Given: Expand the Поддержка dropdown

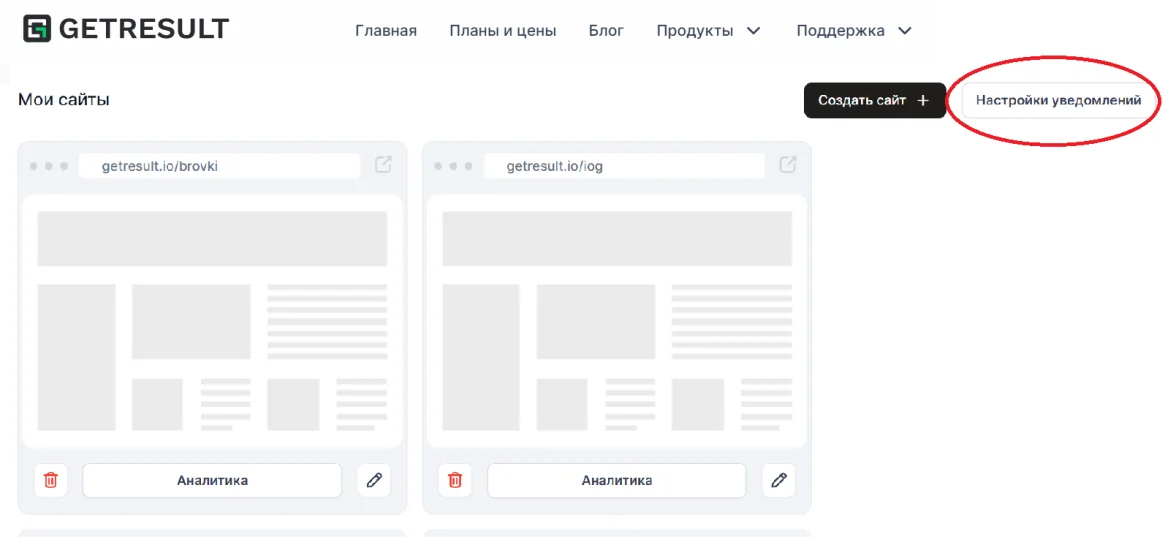Looking at the screenshot, I should tap(854, 31).
